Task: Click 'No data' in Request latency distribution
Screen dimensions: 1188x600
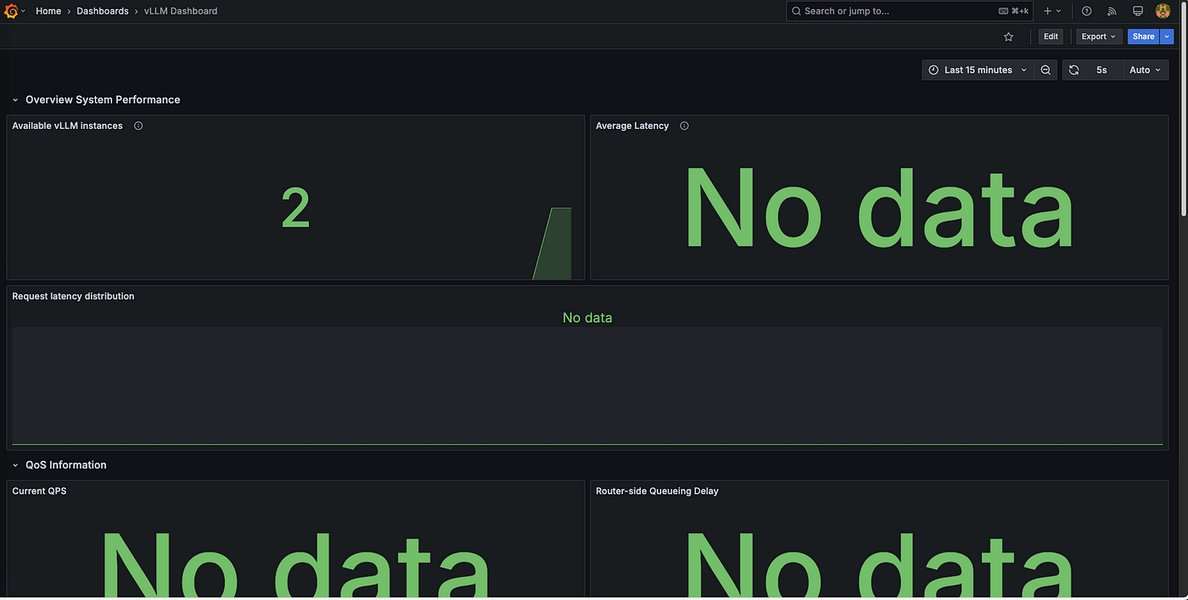Action: [x=587, y=317]
